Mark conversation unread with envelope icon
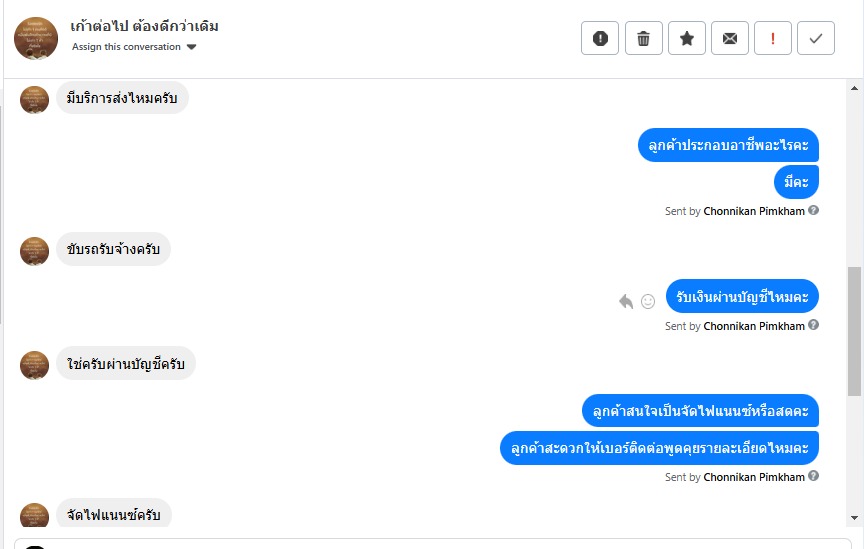This screenshot has height=549, width=864. point(730,38)
